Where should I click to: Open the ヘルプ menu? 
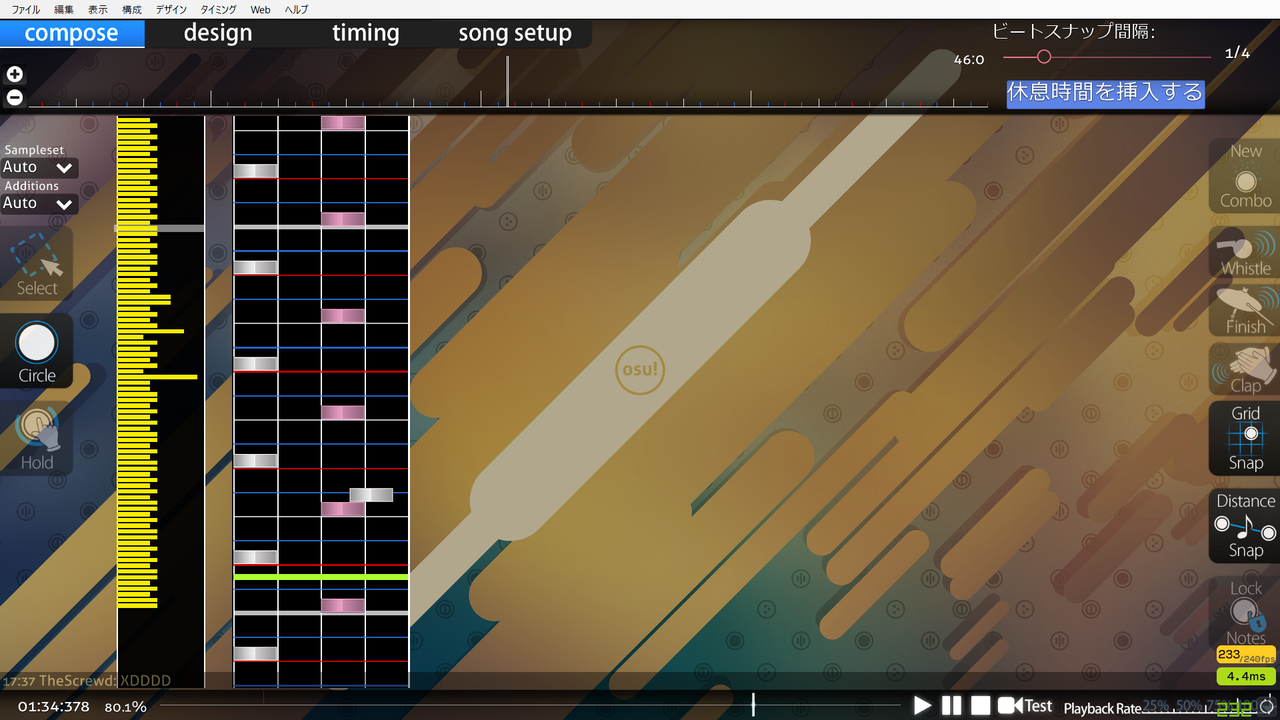click(296, 9)
